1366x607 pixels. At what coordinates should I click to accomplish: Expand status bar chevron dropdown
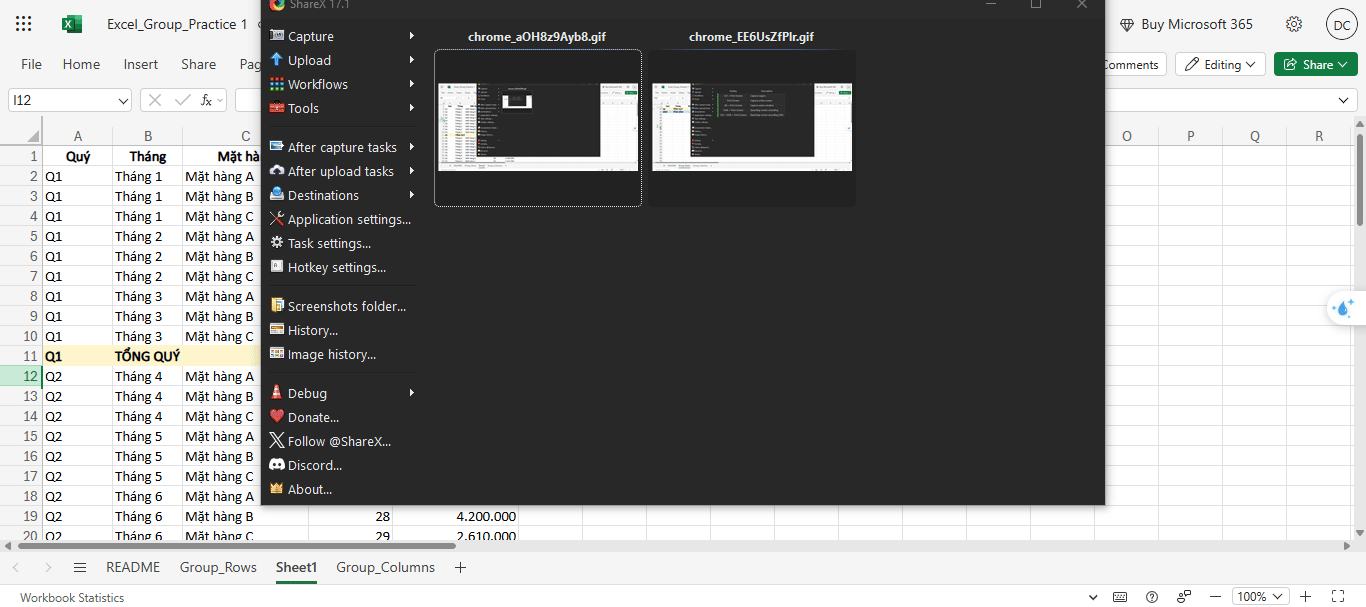[1093, 597]
